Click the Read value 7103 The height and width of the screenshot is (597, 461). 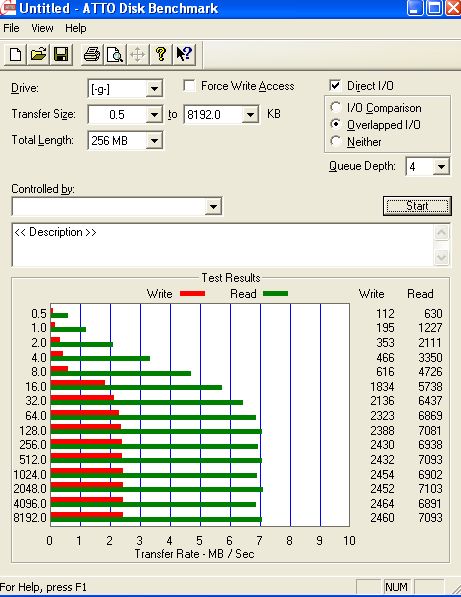[430, 488]
